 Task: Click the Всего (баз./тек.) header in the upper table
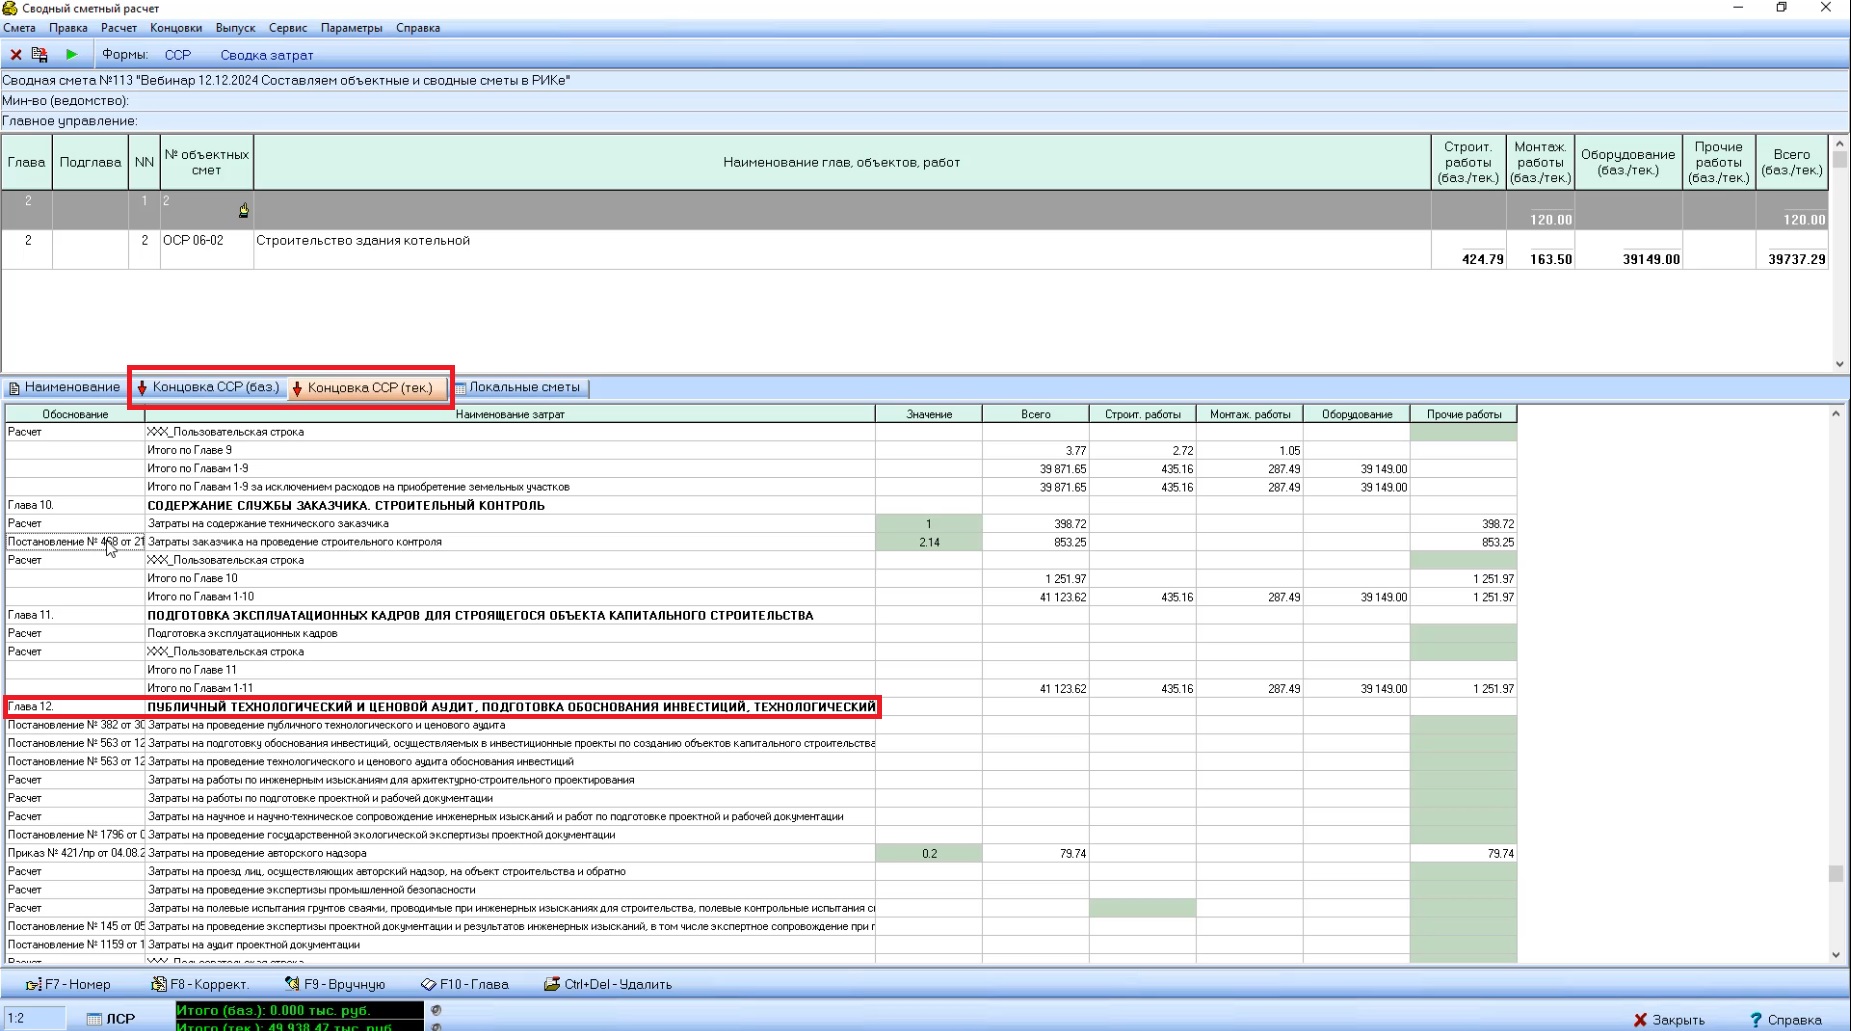[x=1792, y=162]
